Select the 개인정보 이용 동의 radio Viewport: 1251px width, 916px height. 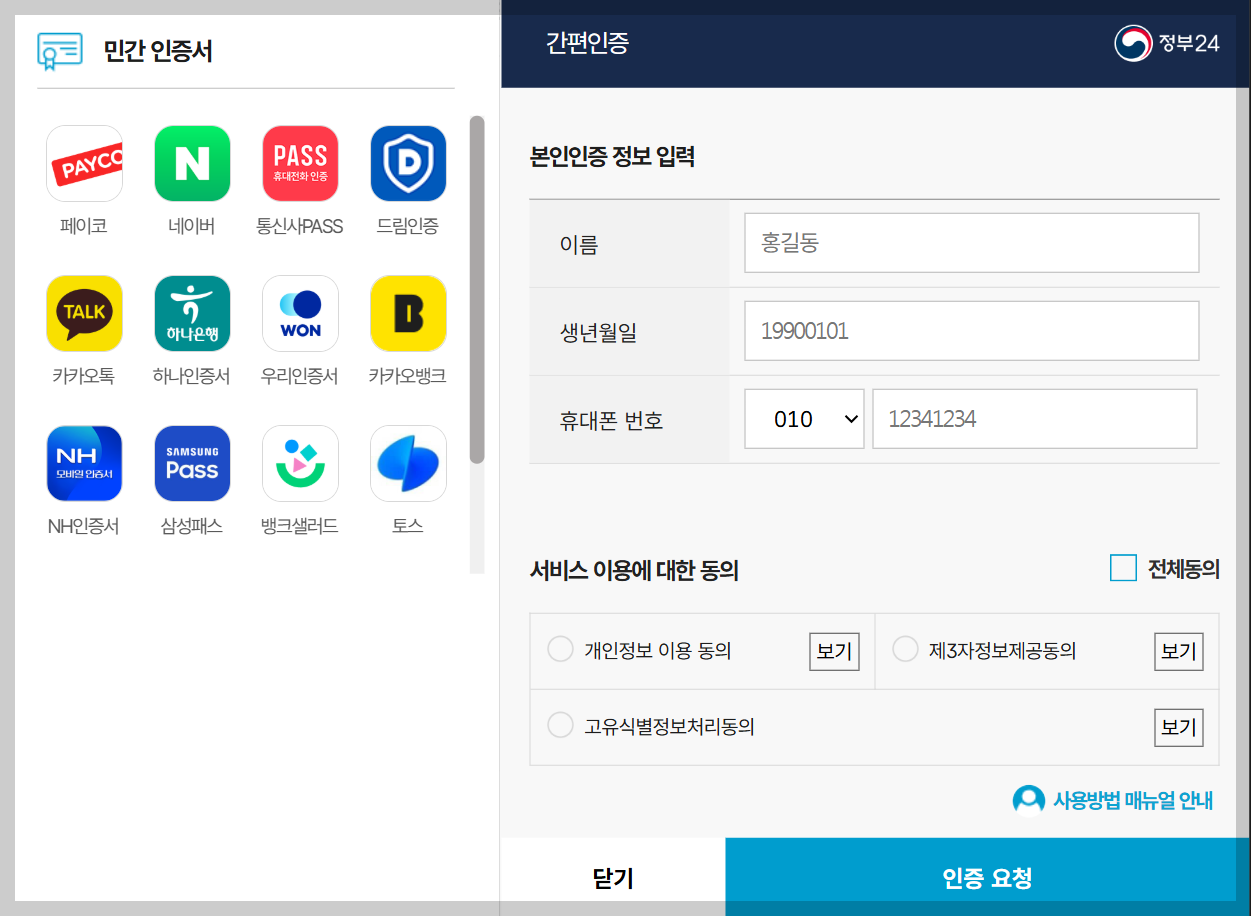point(560,649)
